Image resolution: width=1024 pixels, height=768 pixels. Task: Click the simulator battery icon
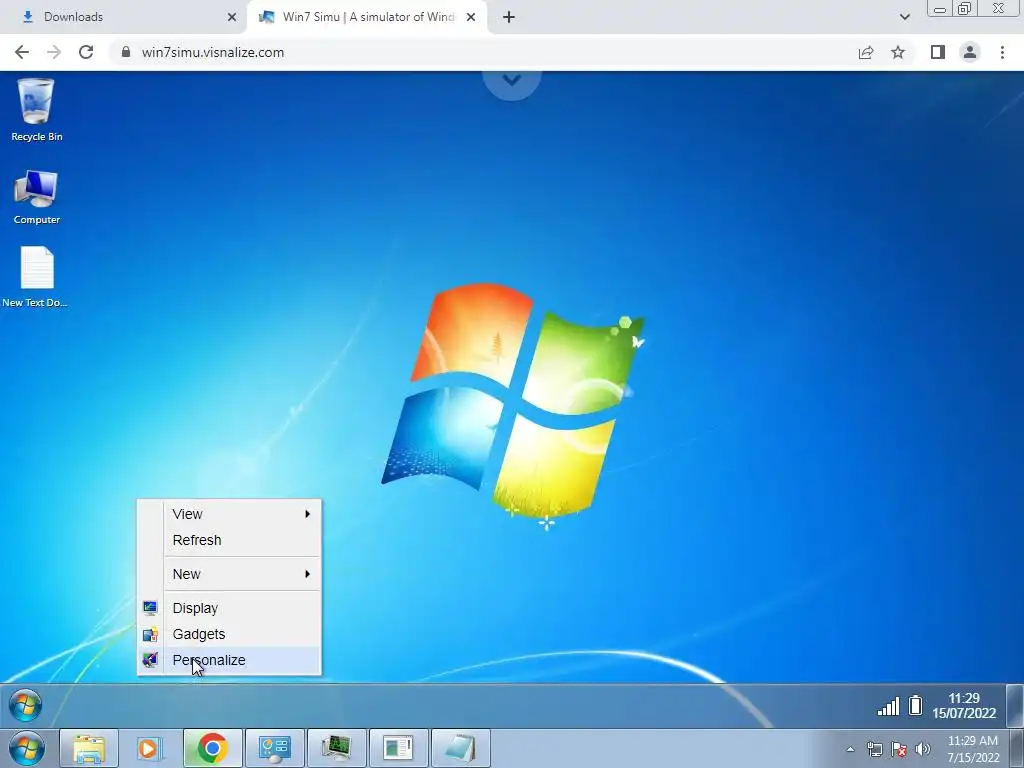tap(916, 705)
